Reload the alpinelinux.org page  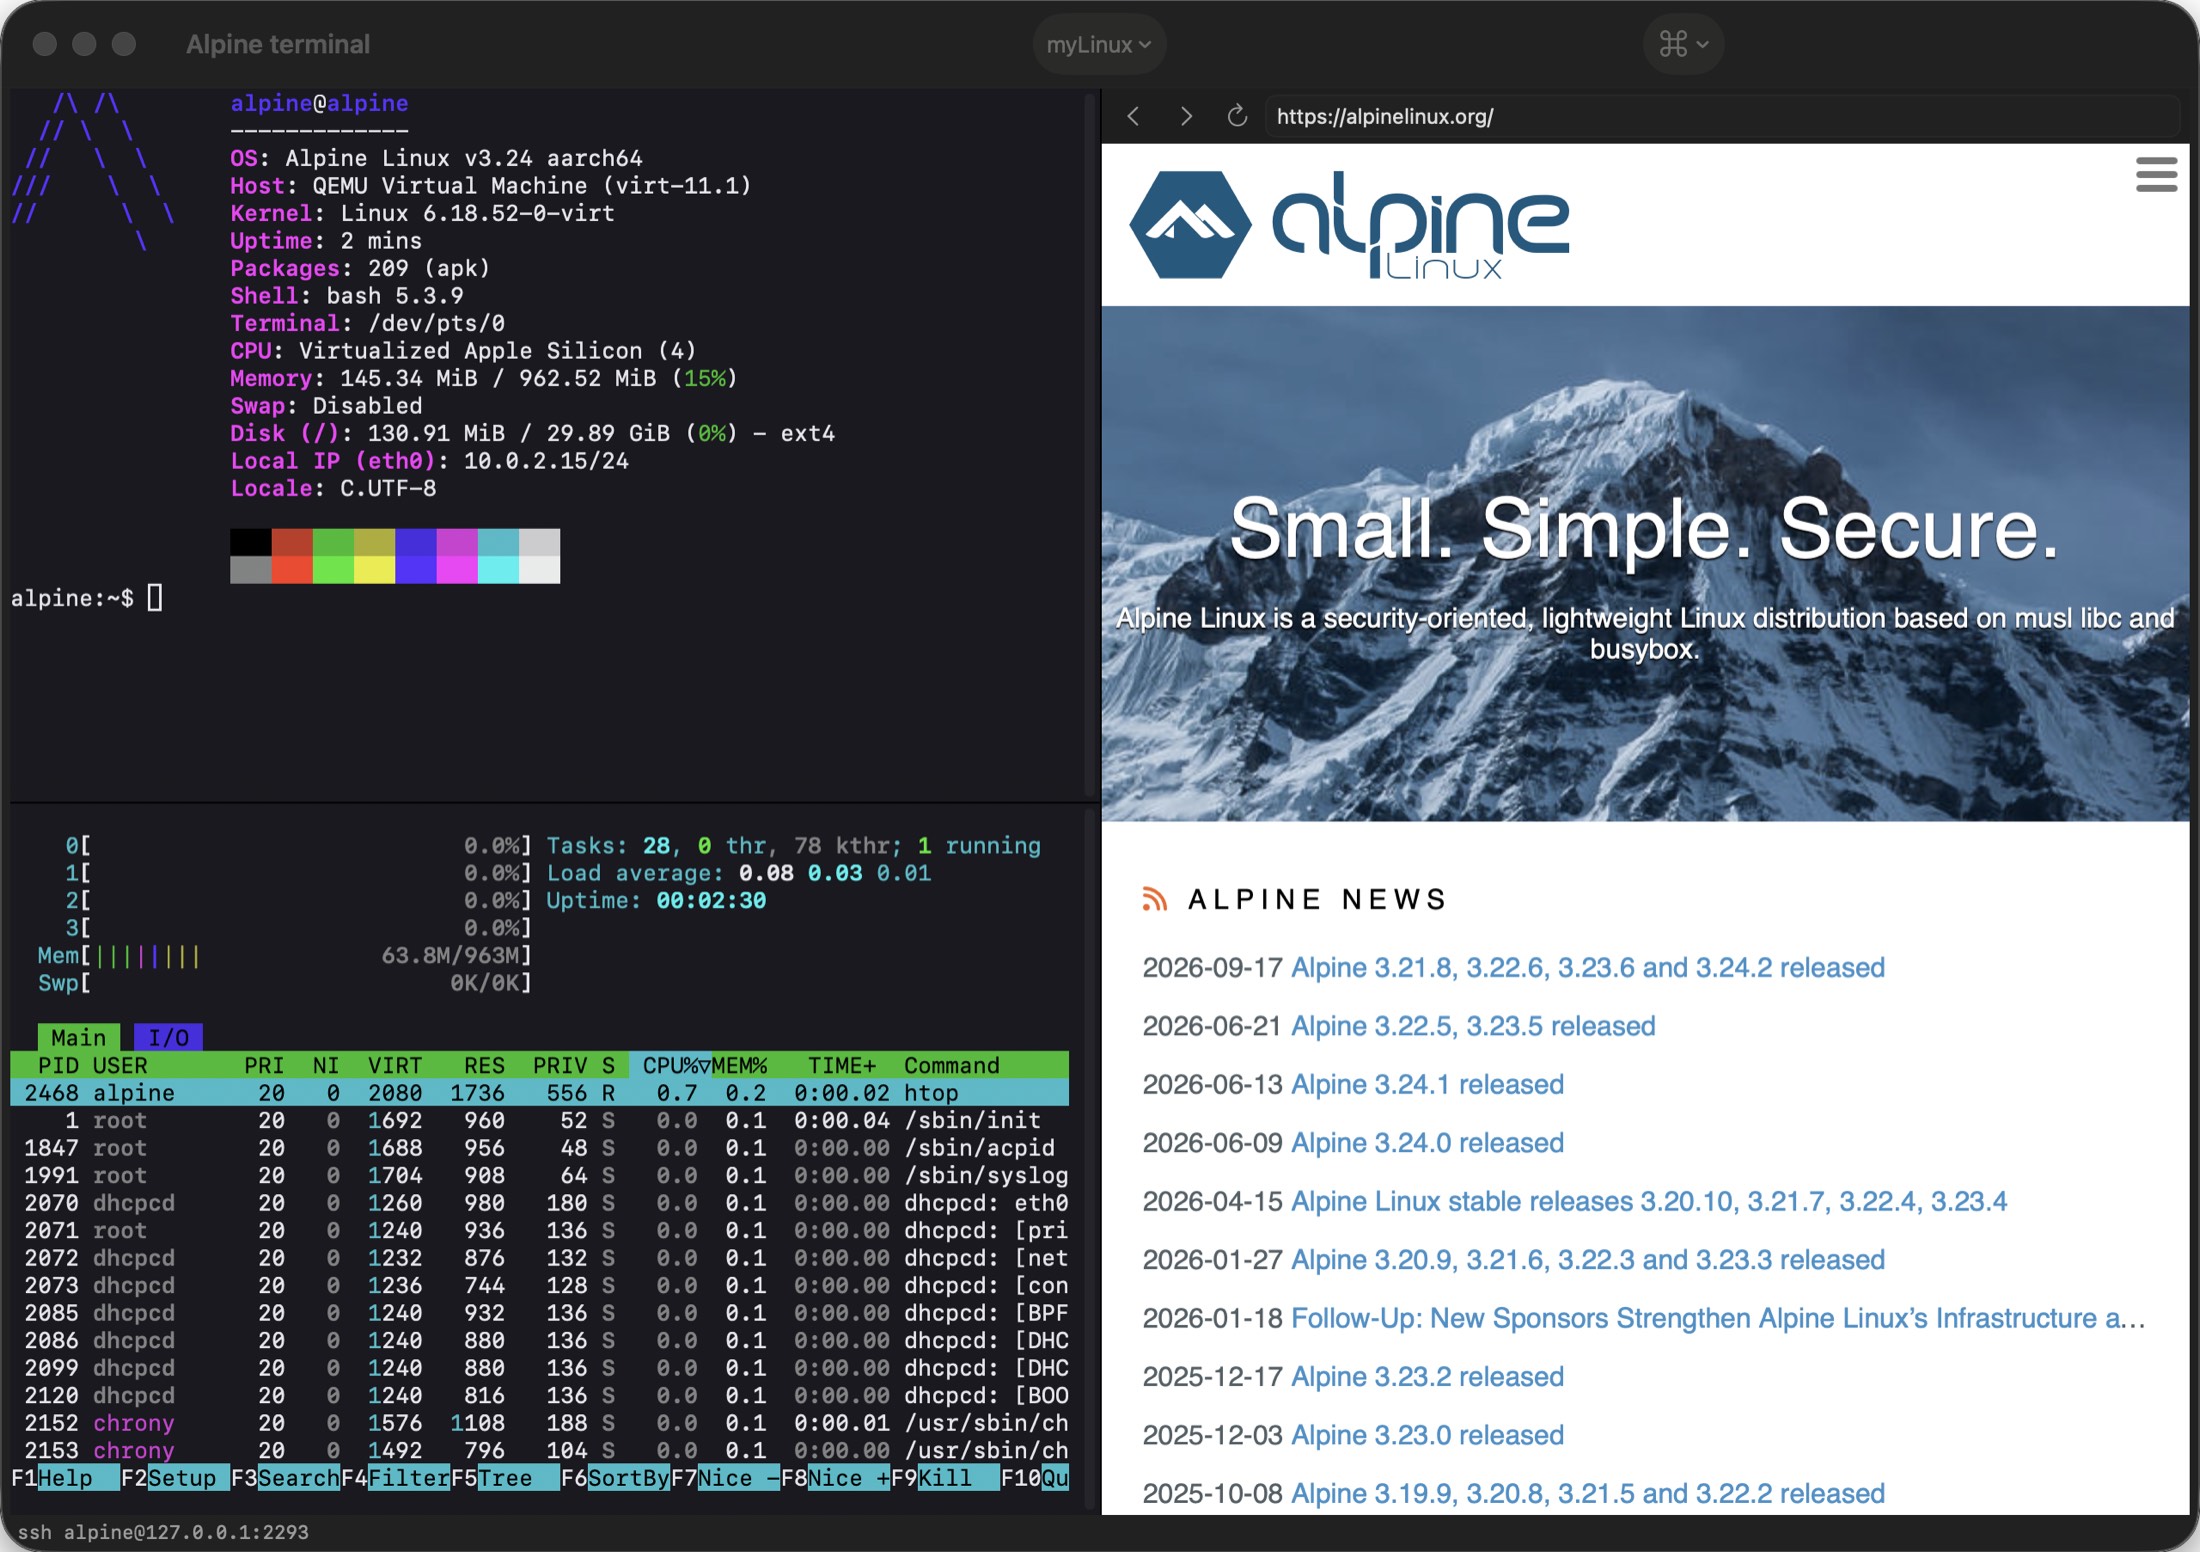click(1237, 116)
